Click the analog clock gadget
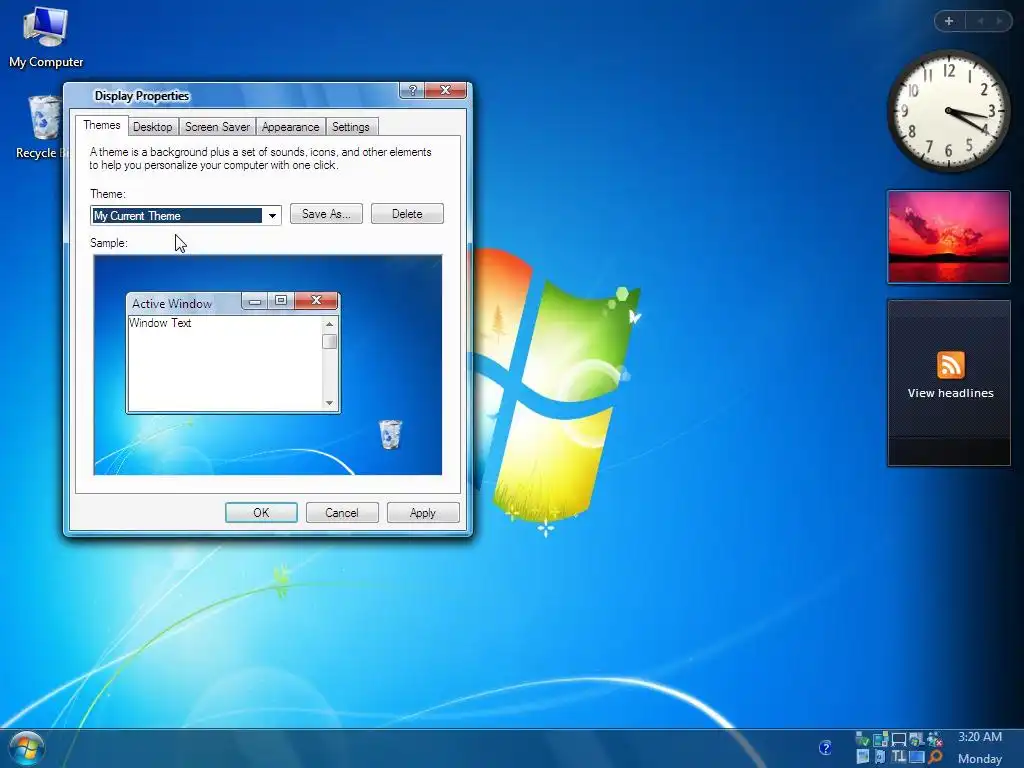This screenshot has height=768, width=1024. pos(948,111)
